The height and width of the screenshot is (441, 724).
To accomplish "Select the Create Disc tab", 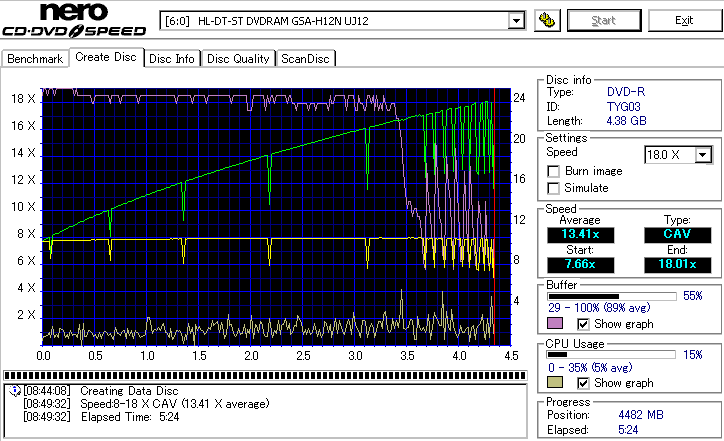I will [106, 57].
